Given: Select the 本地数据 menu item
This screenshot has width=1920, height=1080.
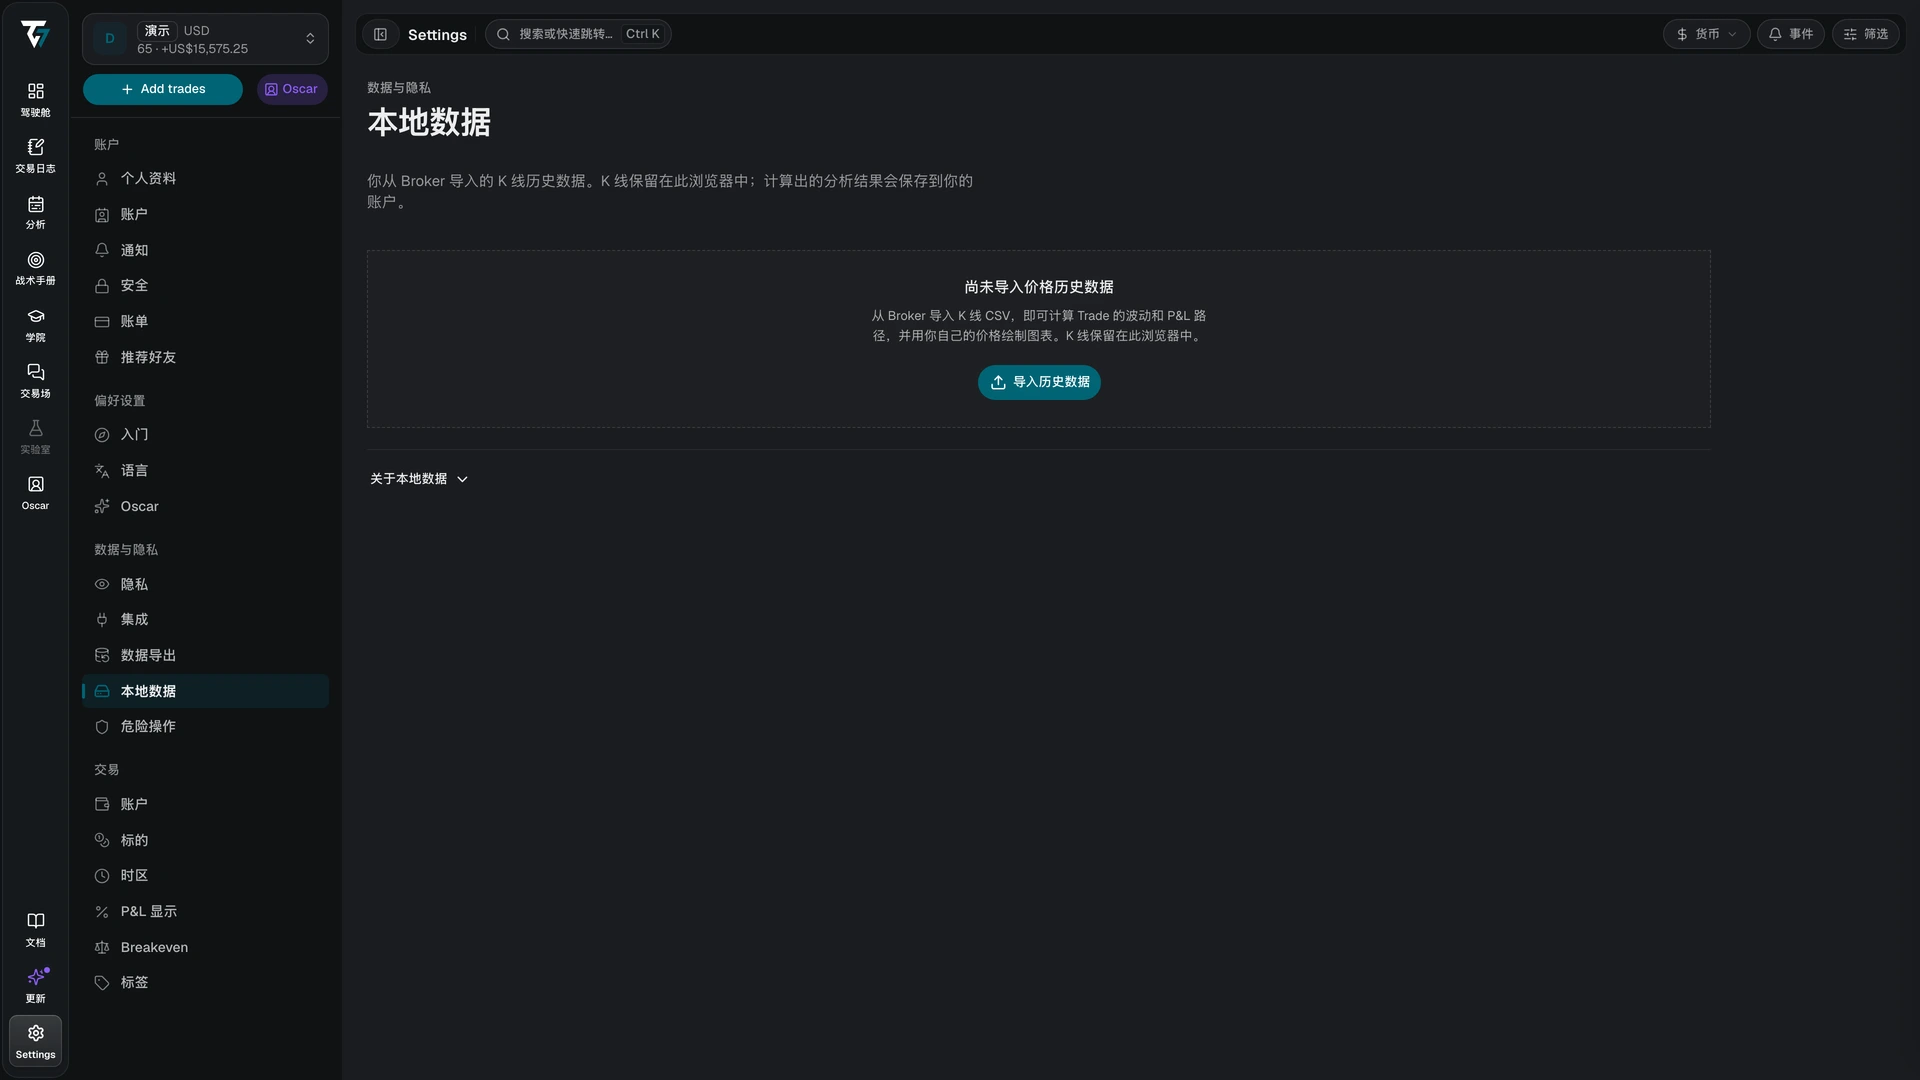Looking at the screenshot, I should pyautogui.click(x=205, y=691).
